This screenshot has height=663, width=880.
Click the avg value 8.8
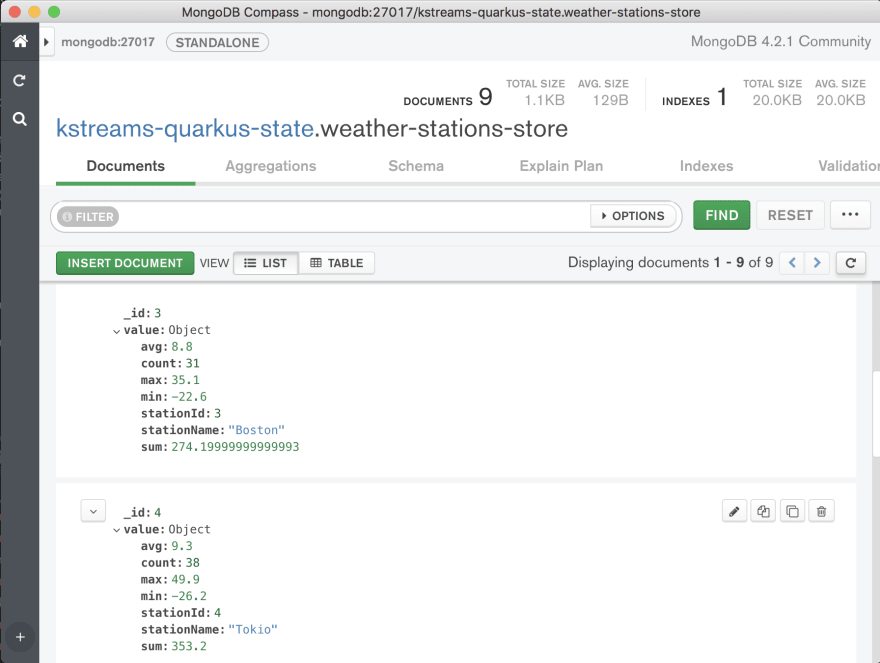[x=182, y=347]
